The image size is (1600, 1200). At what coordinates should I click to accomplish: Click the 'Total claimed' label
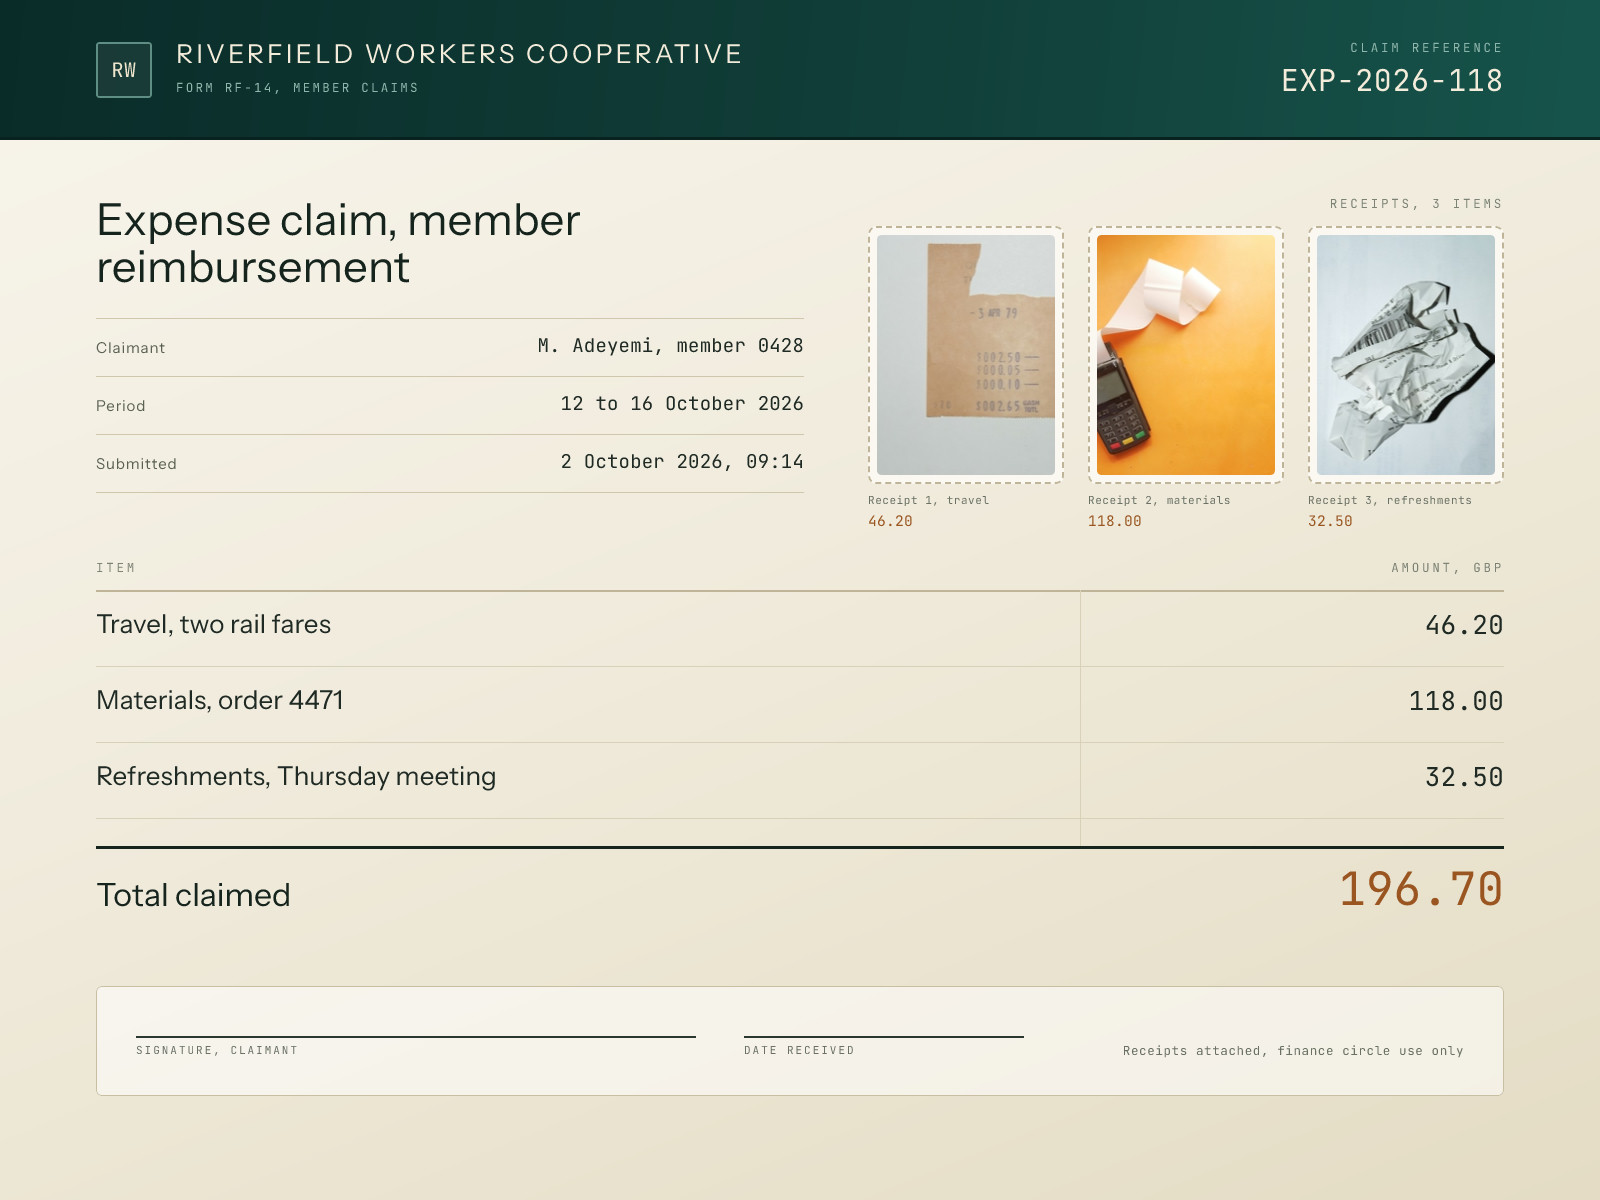click(x=193, y=895)
